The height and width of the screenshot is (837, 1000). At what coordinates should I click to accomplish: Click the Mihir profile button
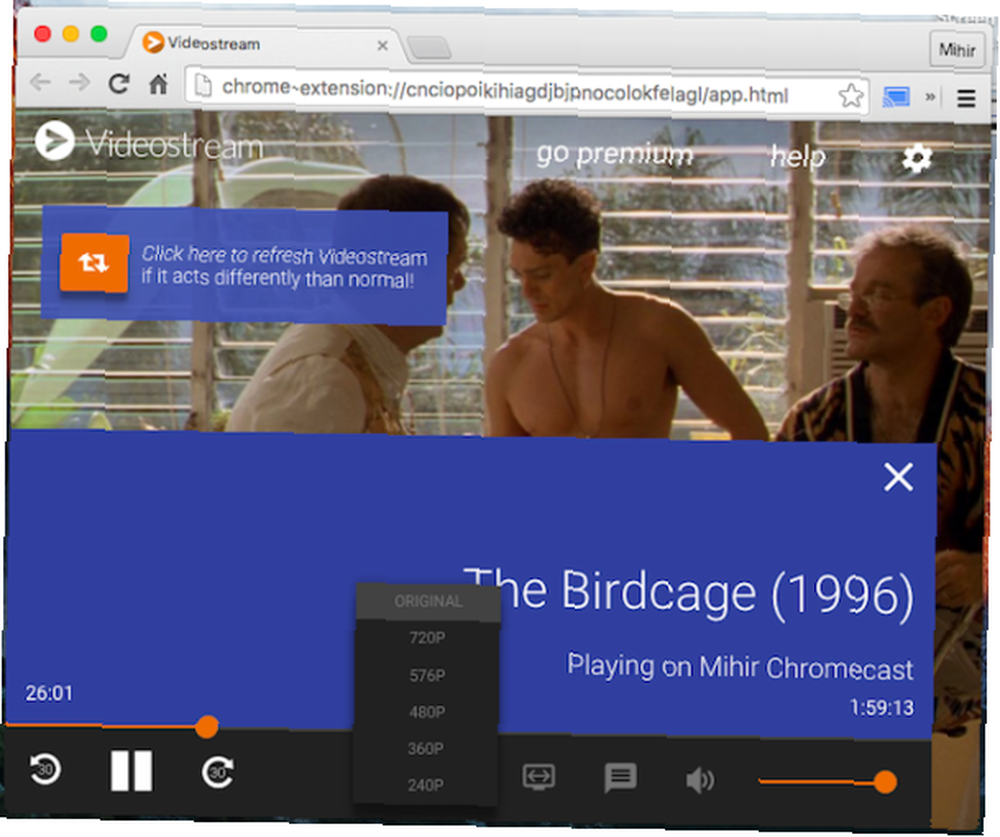(957, 50)
